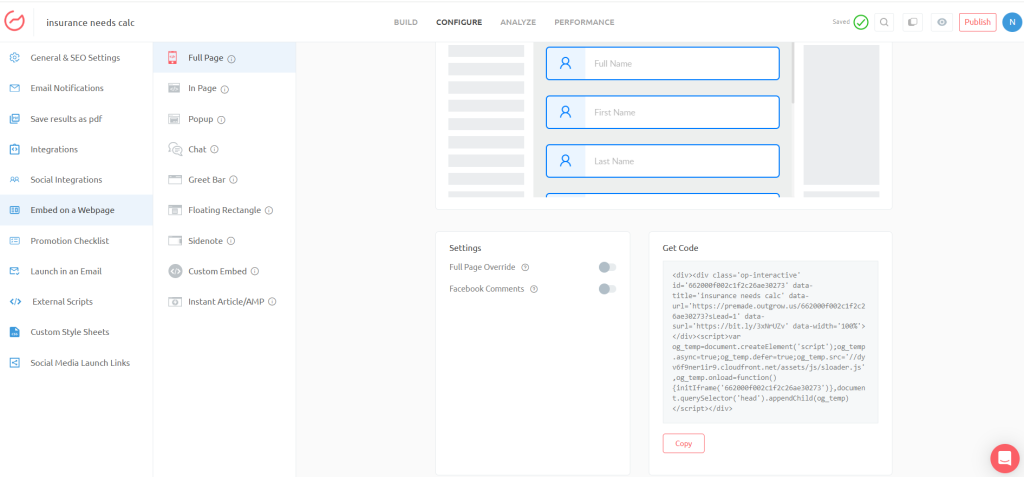Switch to the BUILD tab
The width and height of the screenshot is (1024, 477).
[x=406, y=22]
